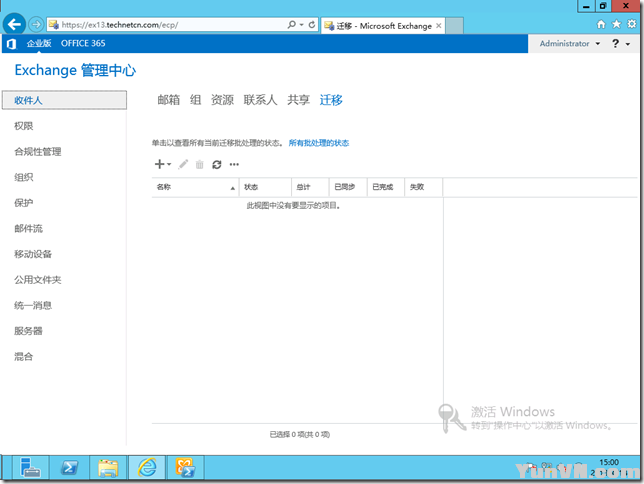This screenshot has width=644, height=484.
Task: Click the Exchange 管理中心 title
Action: point(75,70)
